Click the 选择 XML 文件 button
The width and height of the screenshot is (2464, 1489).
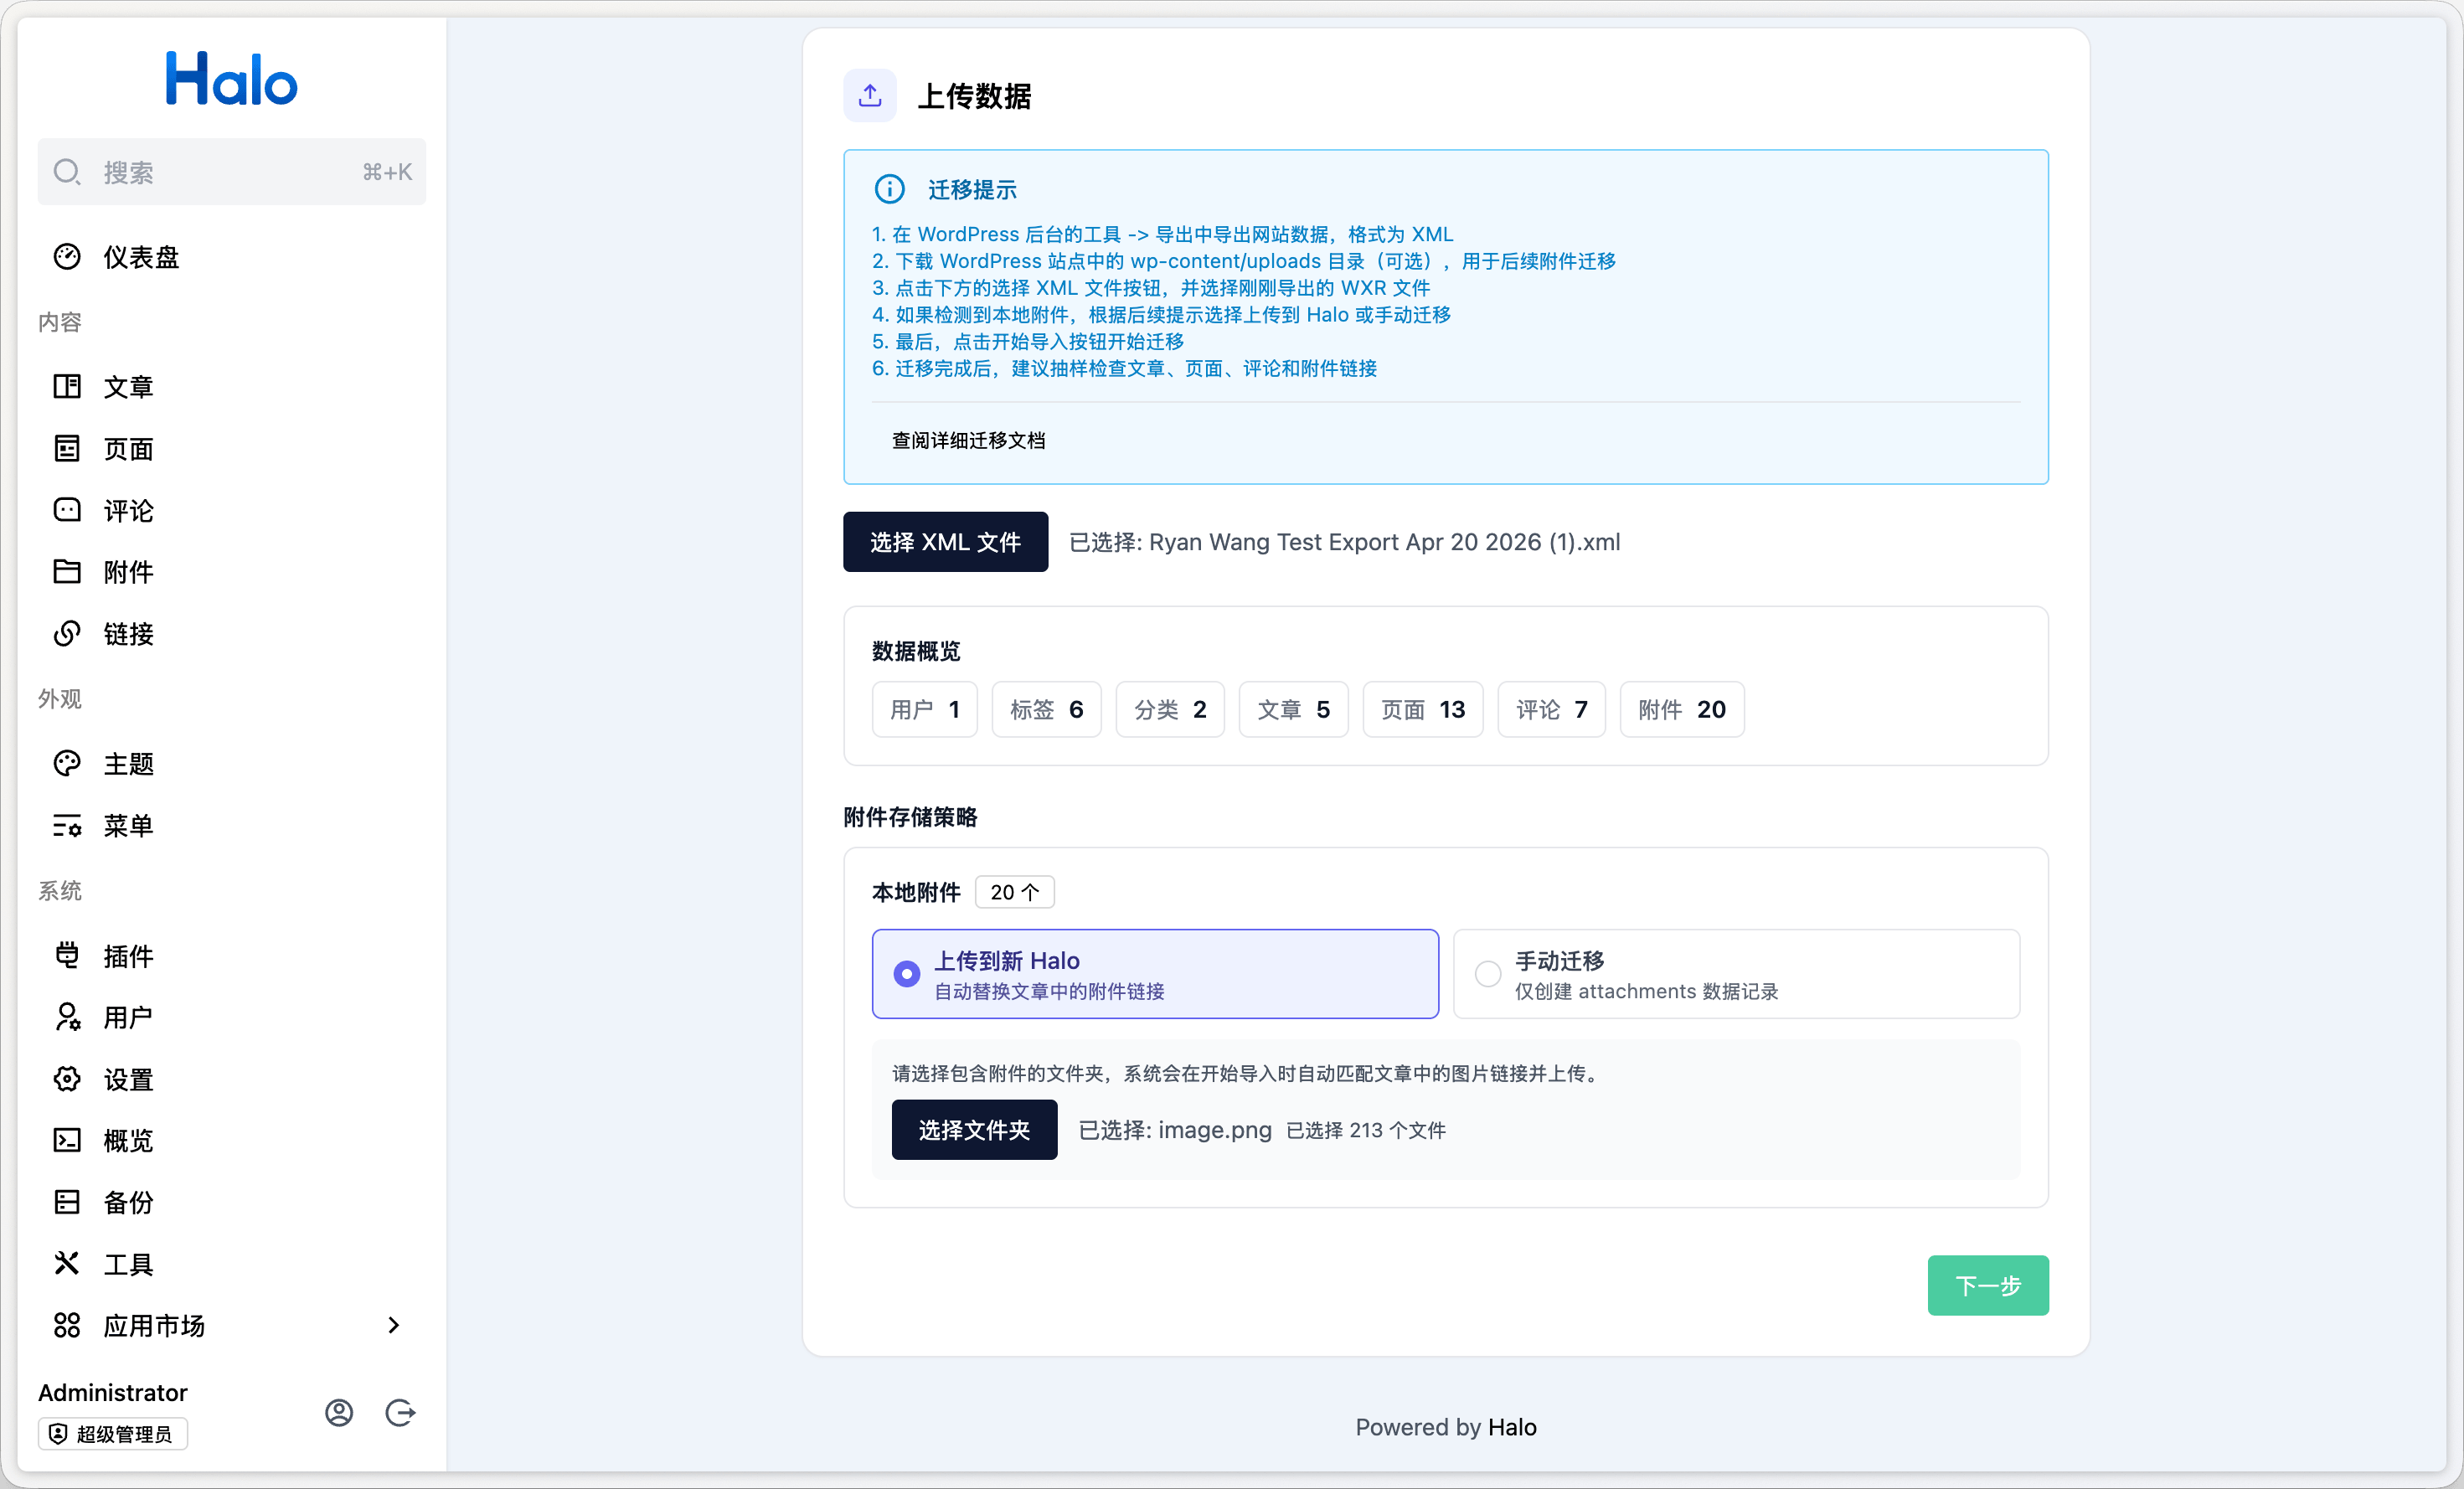click(x=945, y=542)
